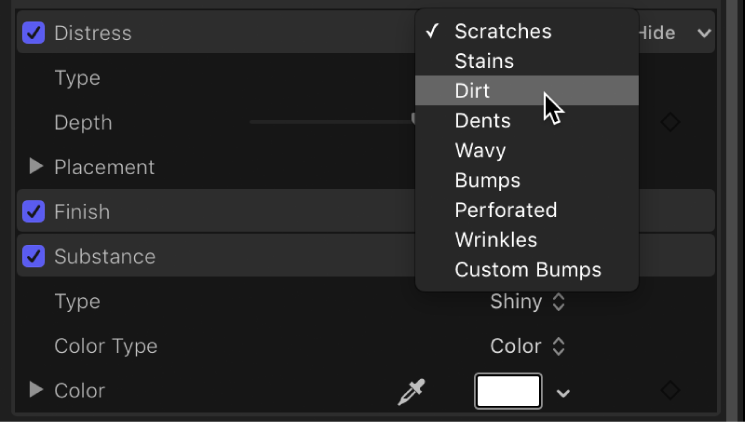Pick the Dents menu option
This screenshot has height=423, width=747.
tap(482, 121)
